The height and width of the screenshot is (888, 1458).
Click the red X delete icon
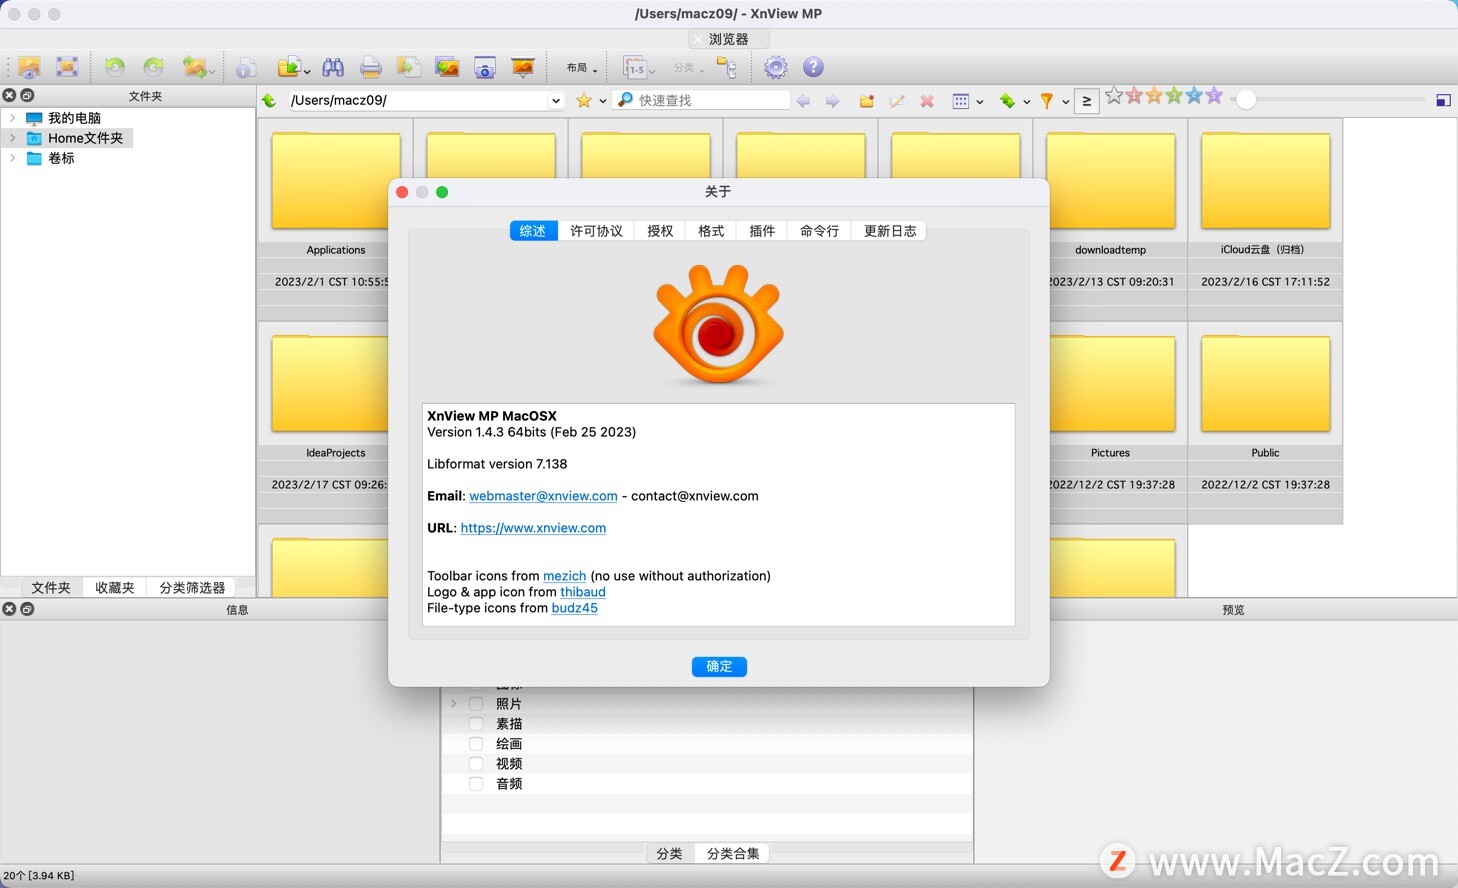point(927,101)
